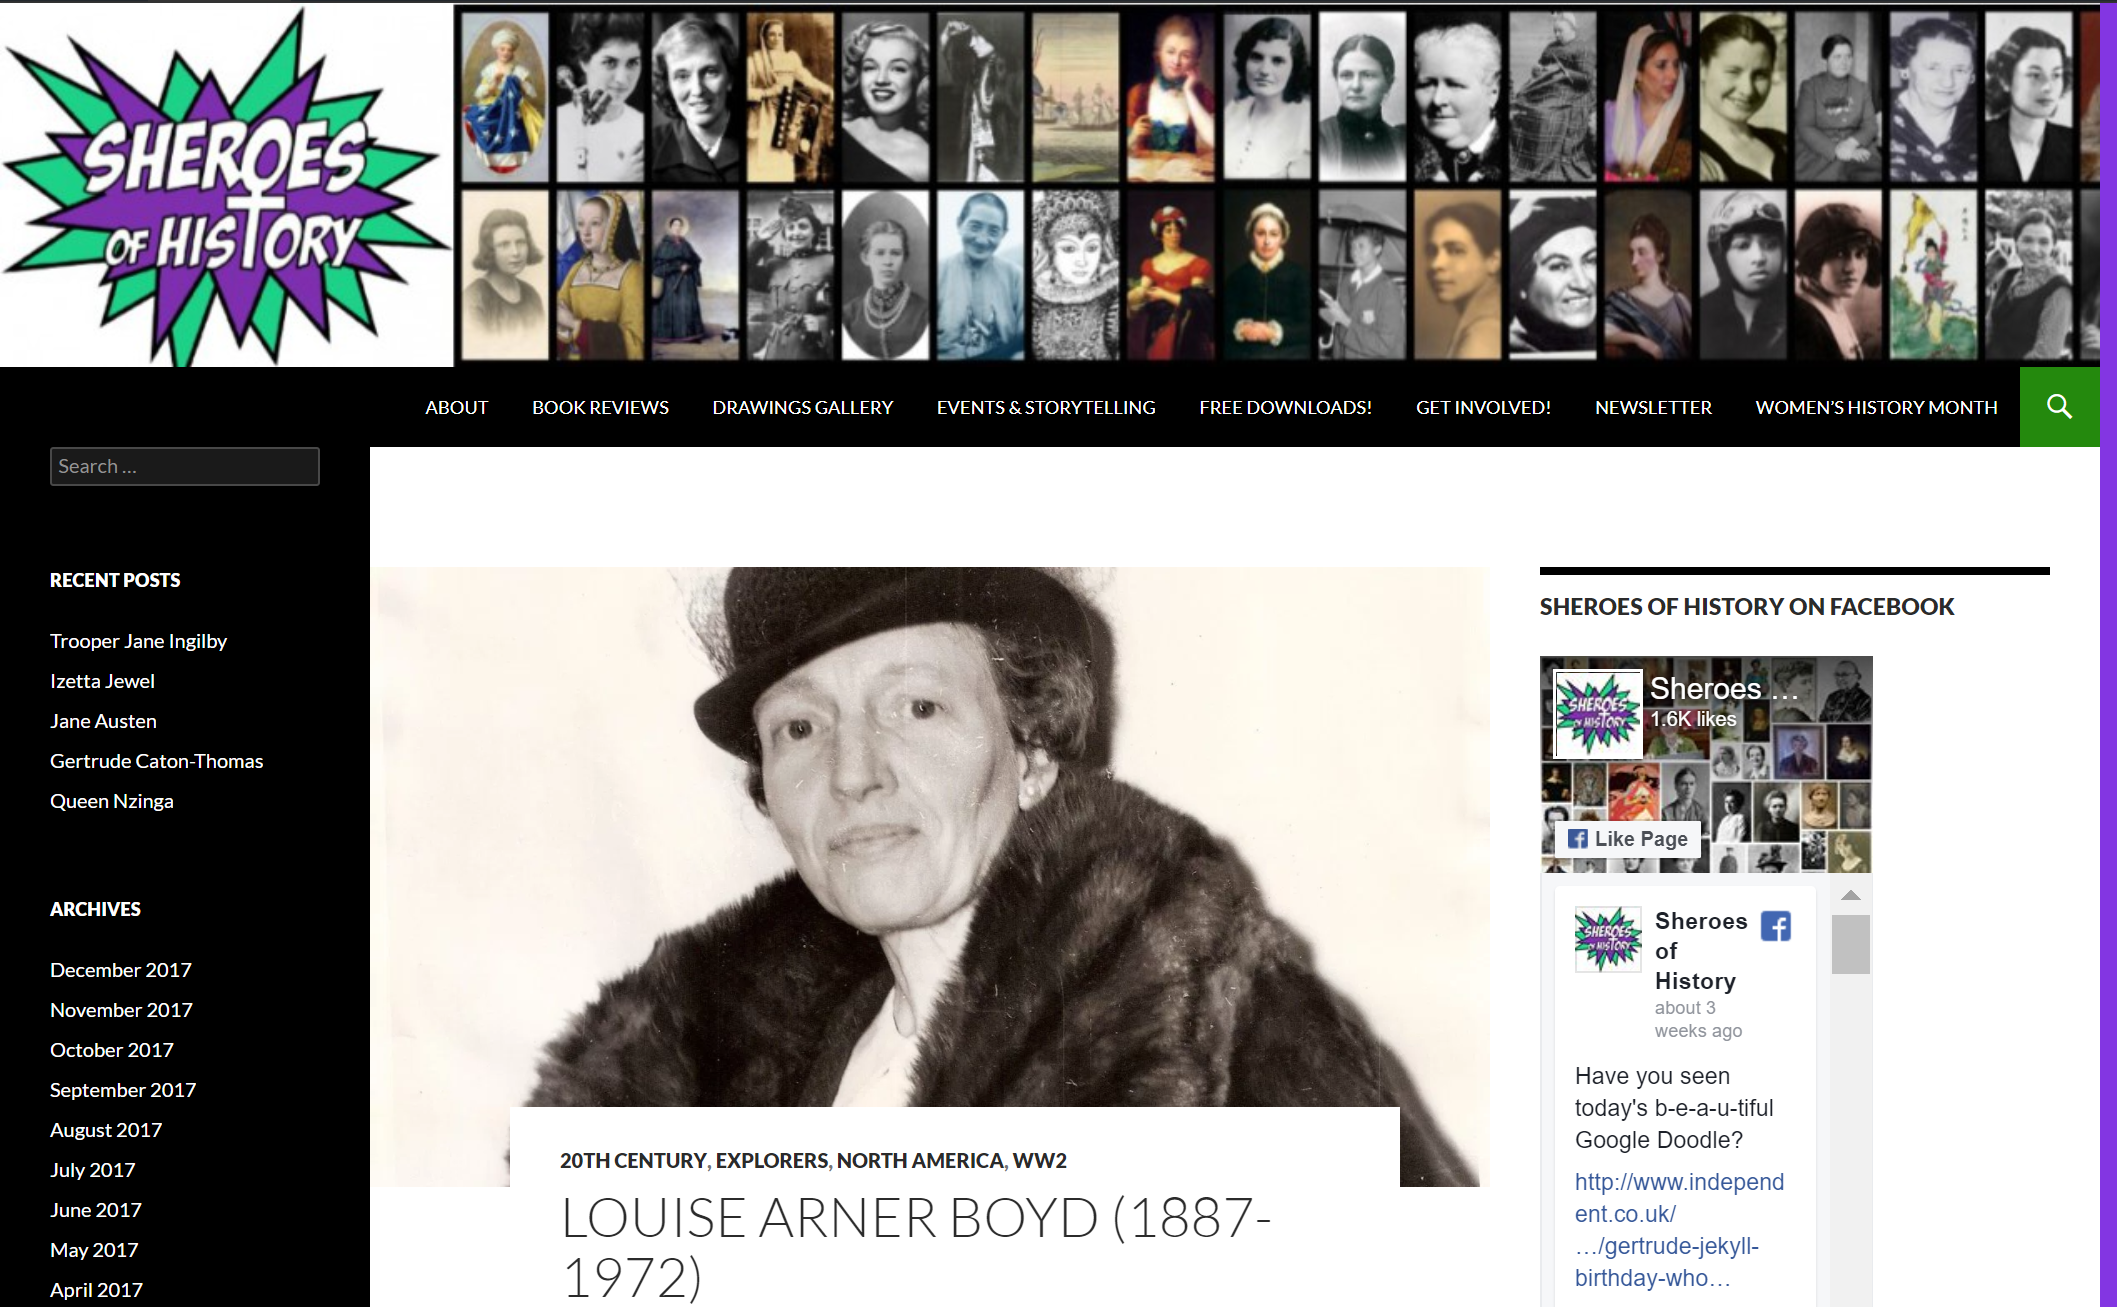Select the Explorers category tag

tap(771, 1160)
